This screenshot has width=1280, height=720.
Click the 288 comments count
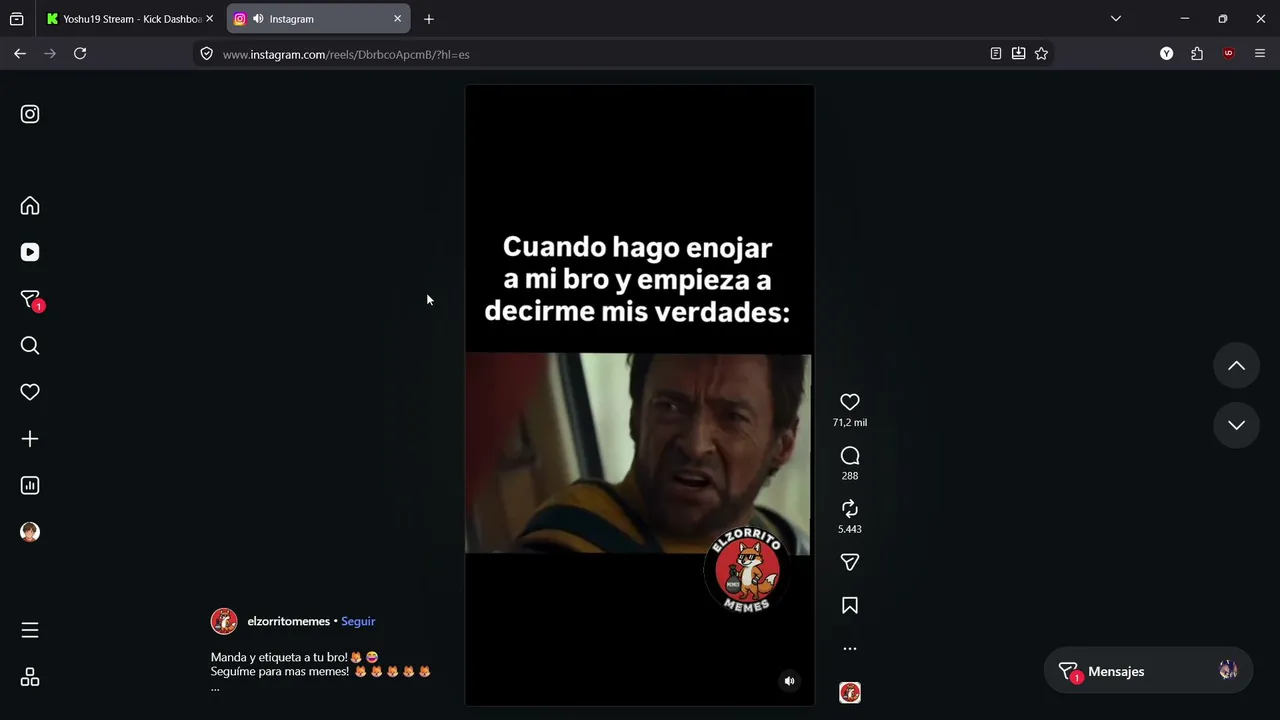click(x=850, y=476)
